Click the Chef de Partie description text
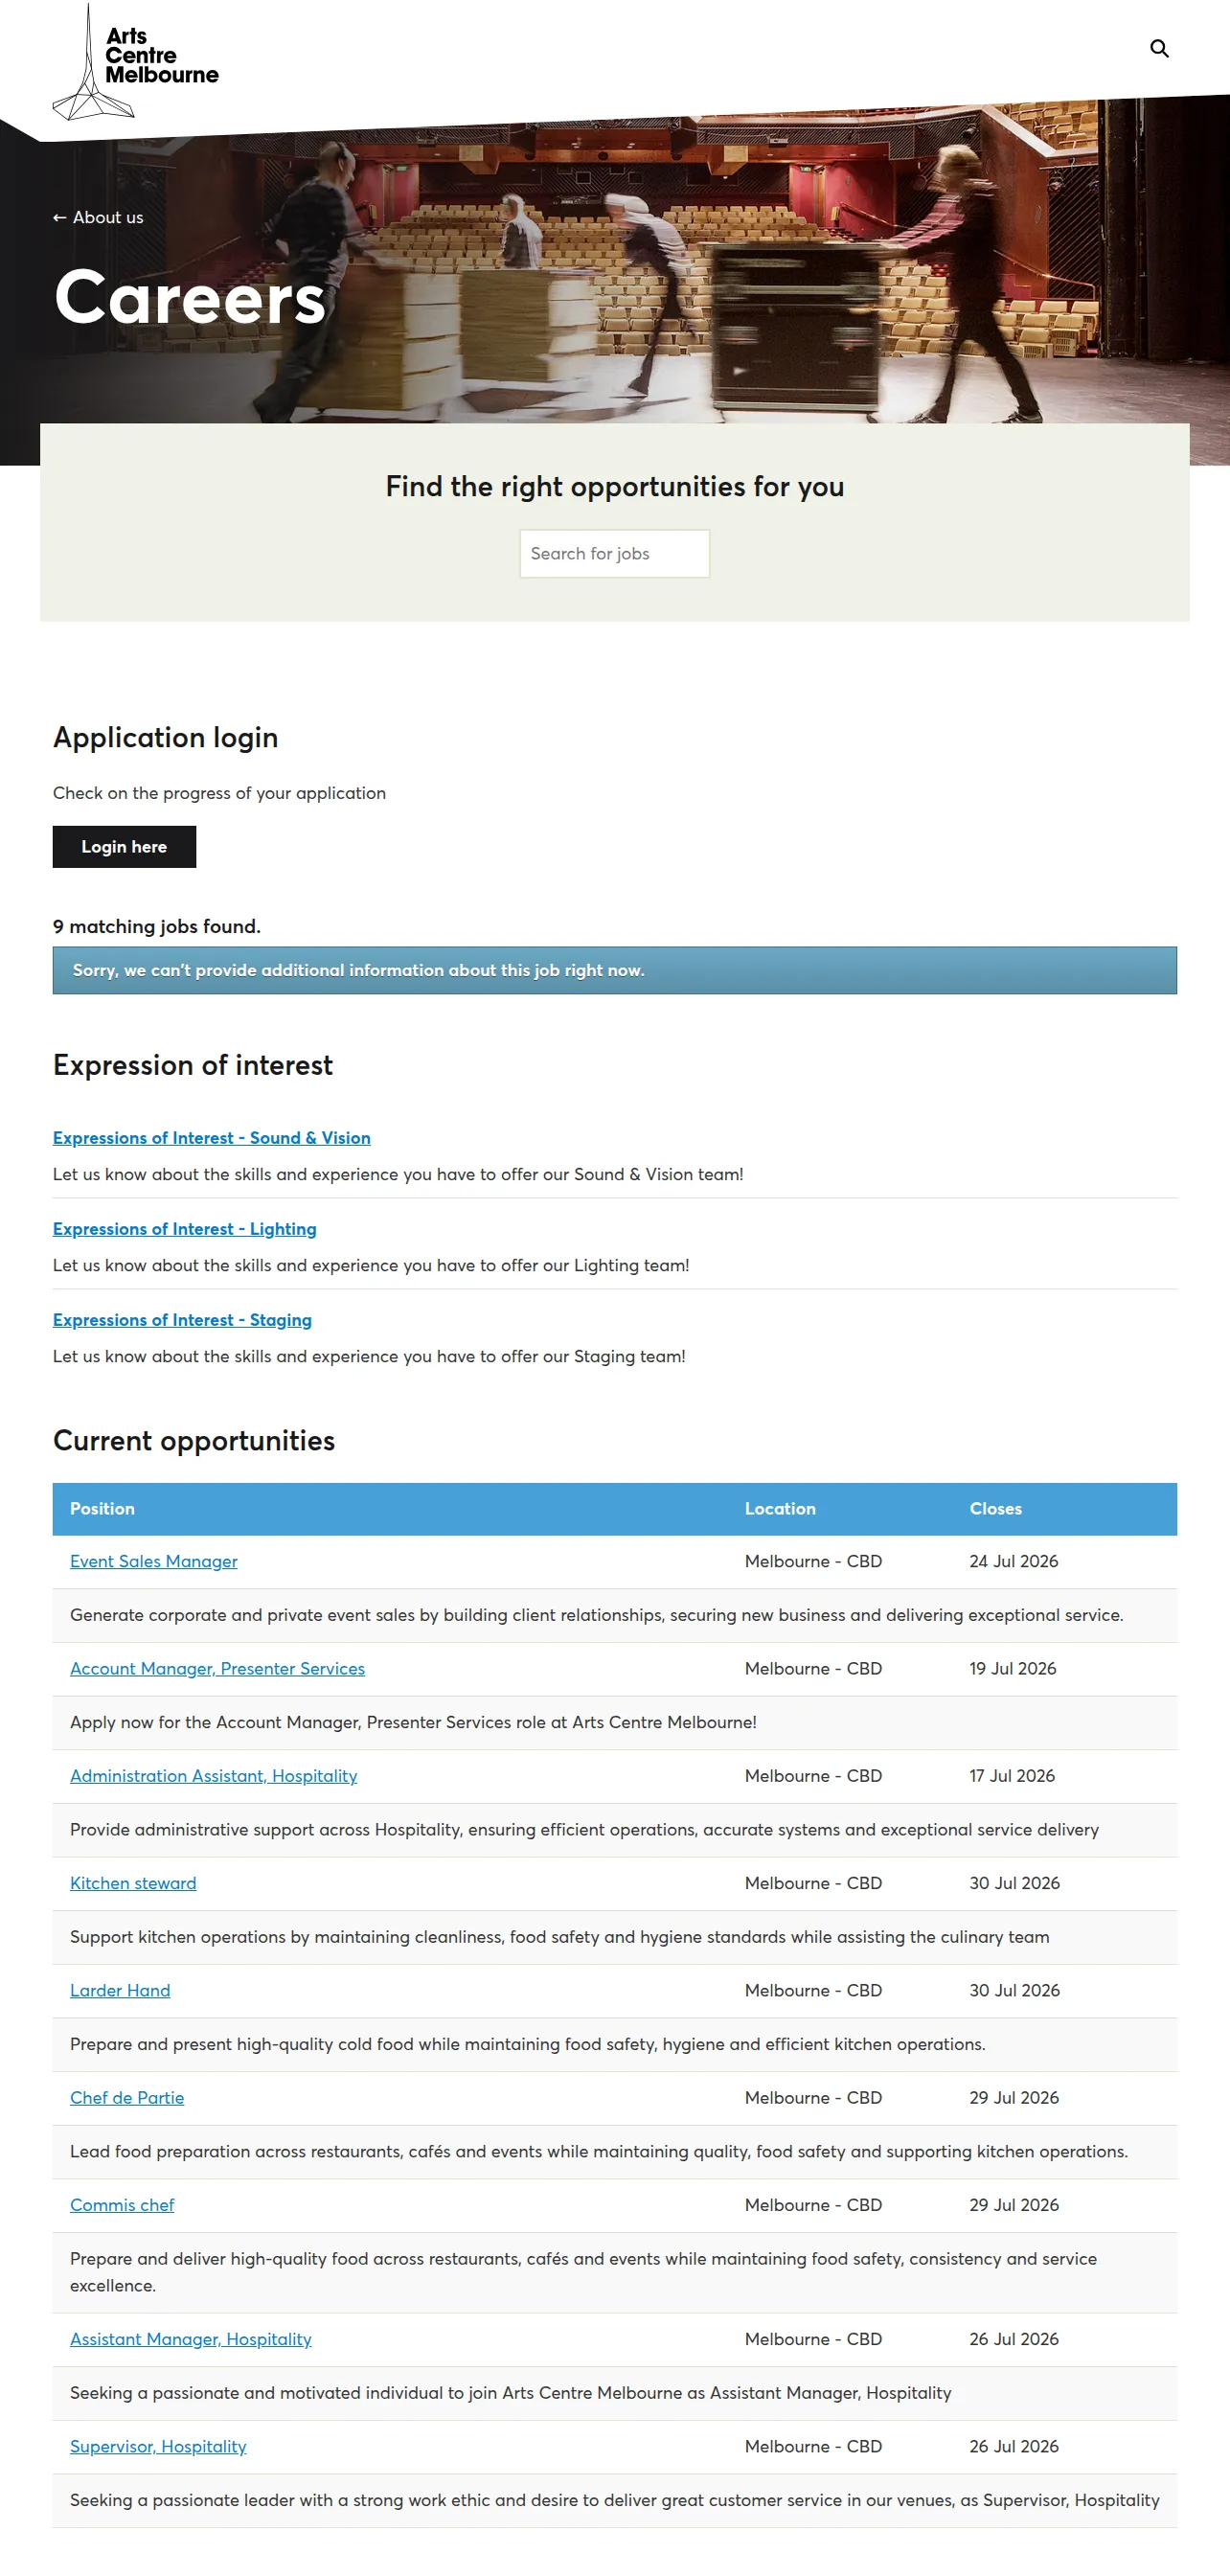 click(x=599, y=2151)
